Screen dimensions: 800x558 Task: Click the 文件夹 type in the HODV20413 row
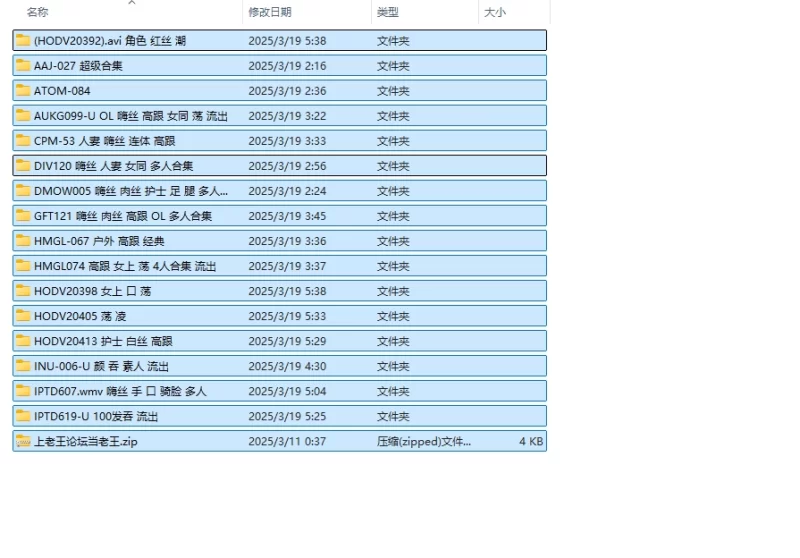[393, 341]
